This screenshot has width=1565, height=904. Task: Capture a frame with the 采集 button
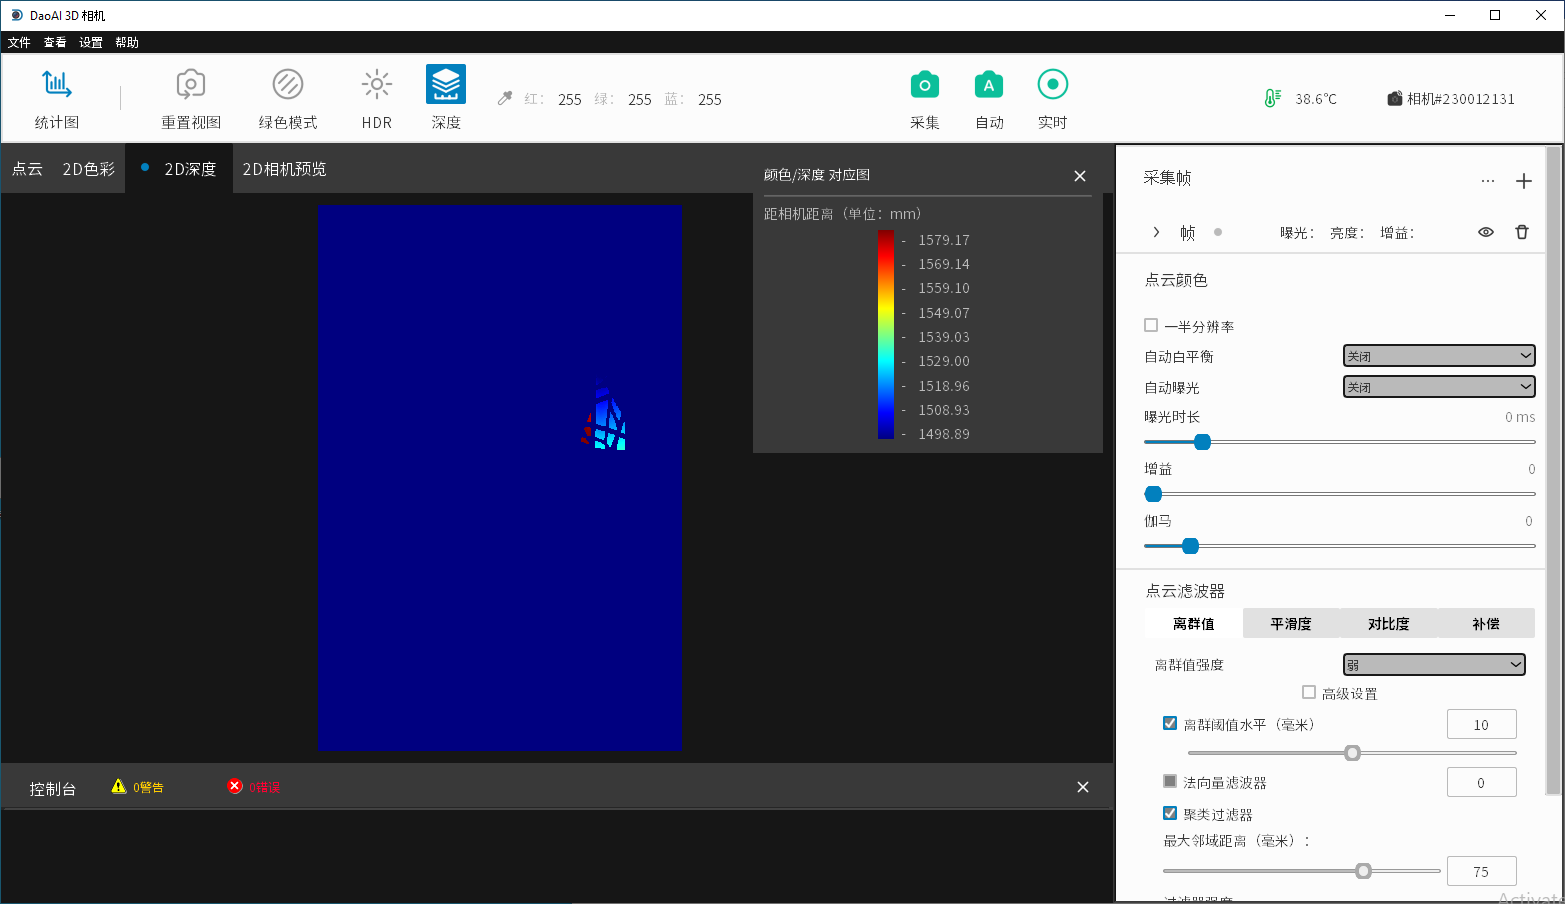(x=925, y=85)
